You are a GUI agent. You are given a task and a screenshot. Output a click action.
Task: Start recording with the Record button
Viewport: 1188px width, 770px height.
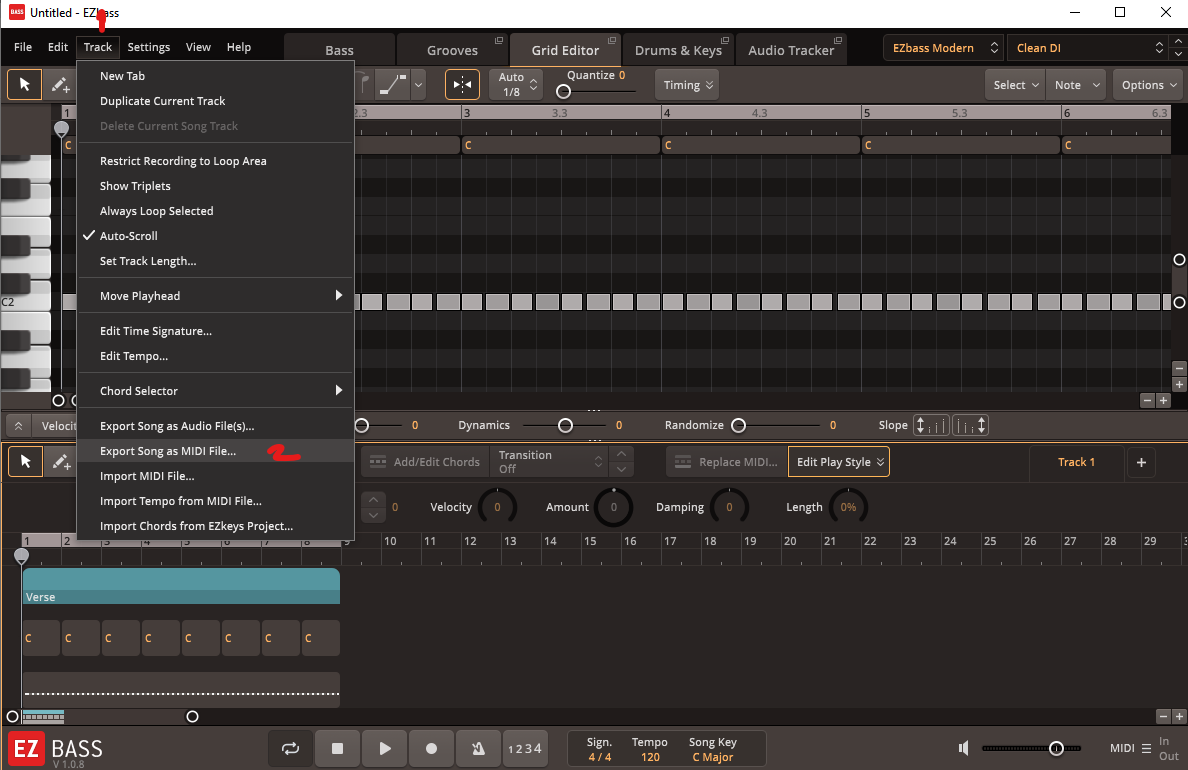(432, 749)
